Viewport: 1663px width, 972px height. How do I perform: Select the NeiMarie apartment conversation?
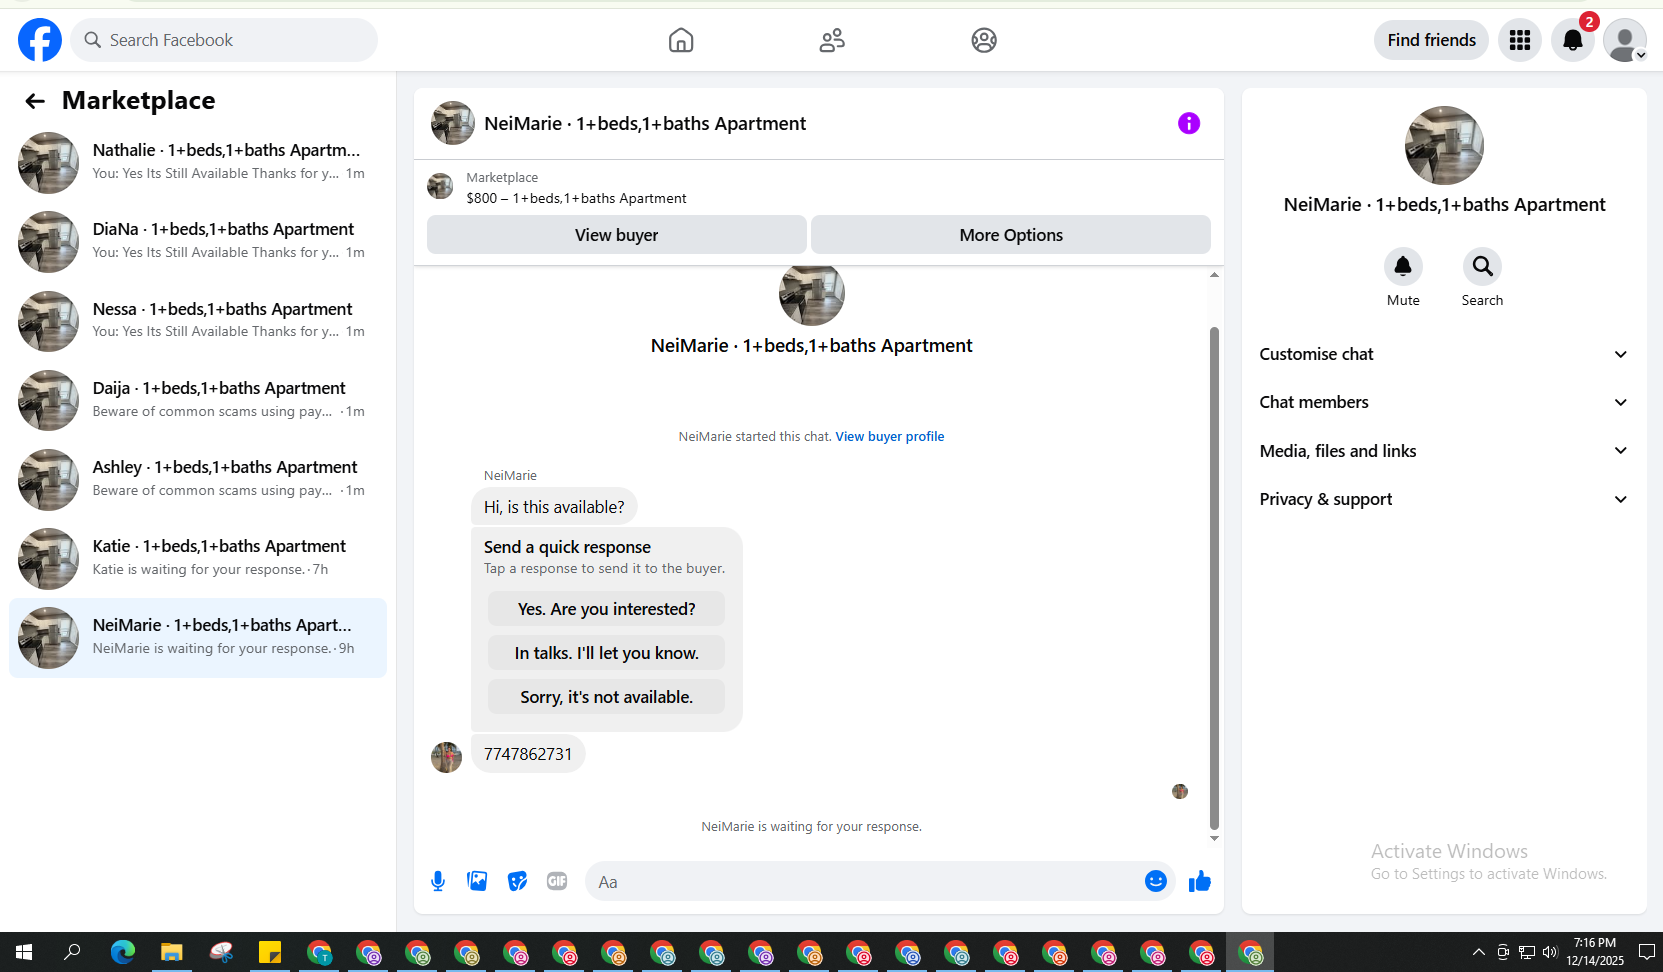click(x=198, y=637)
